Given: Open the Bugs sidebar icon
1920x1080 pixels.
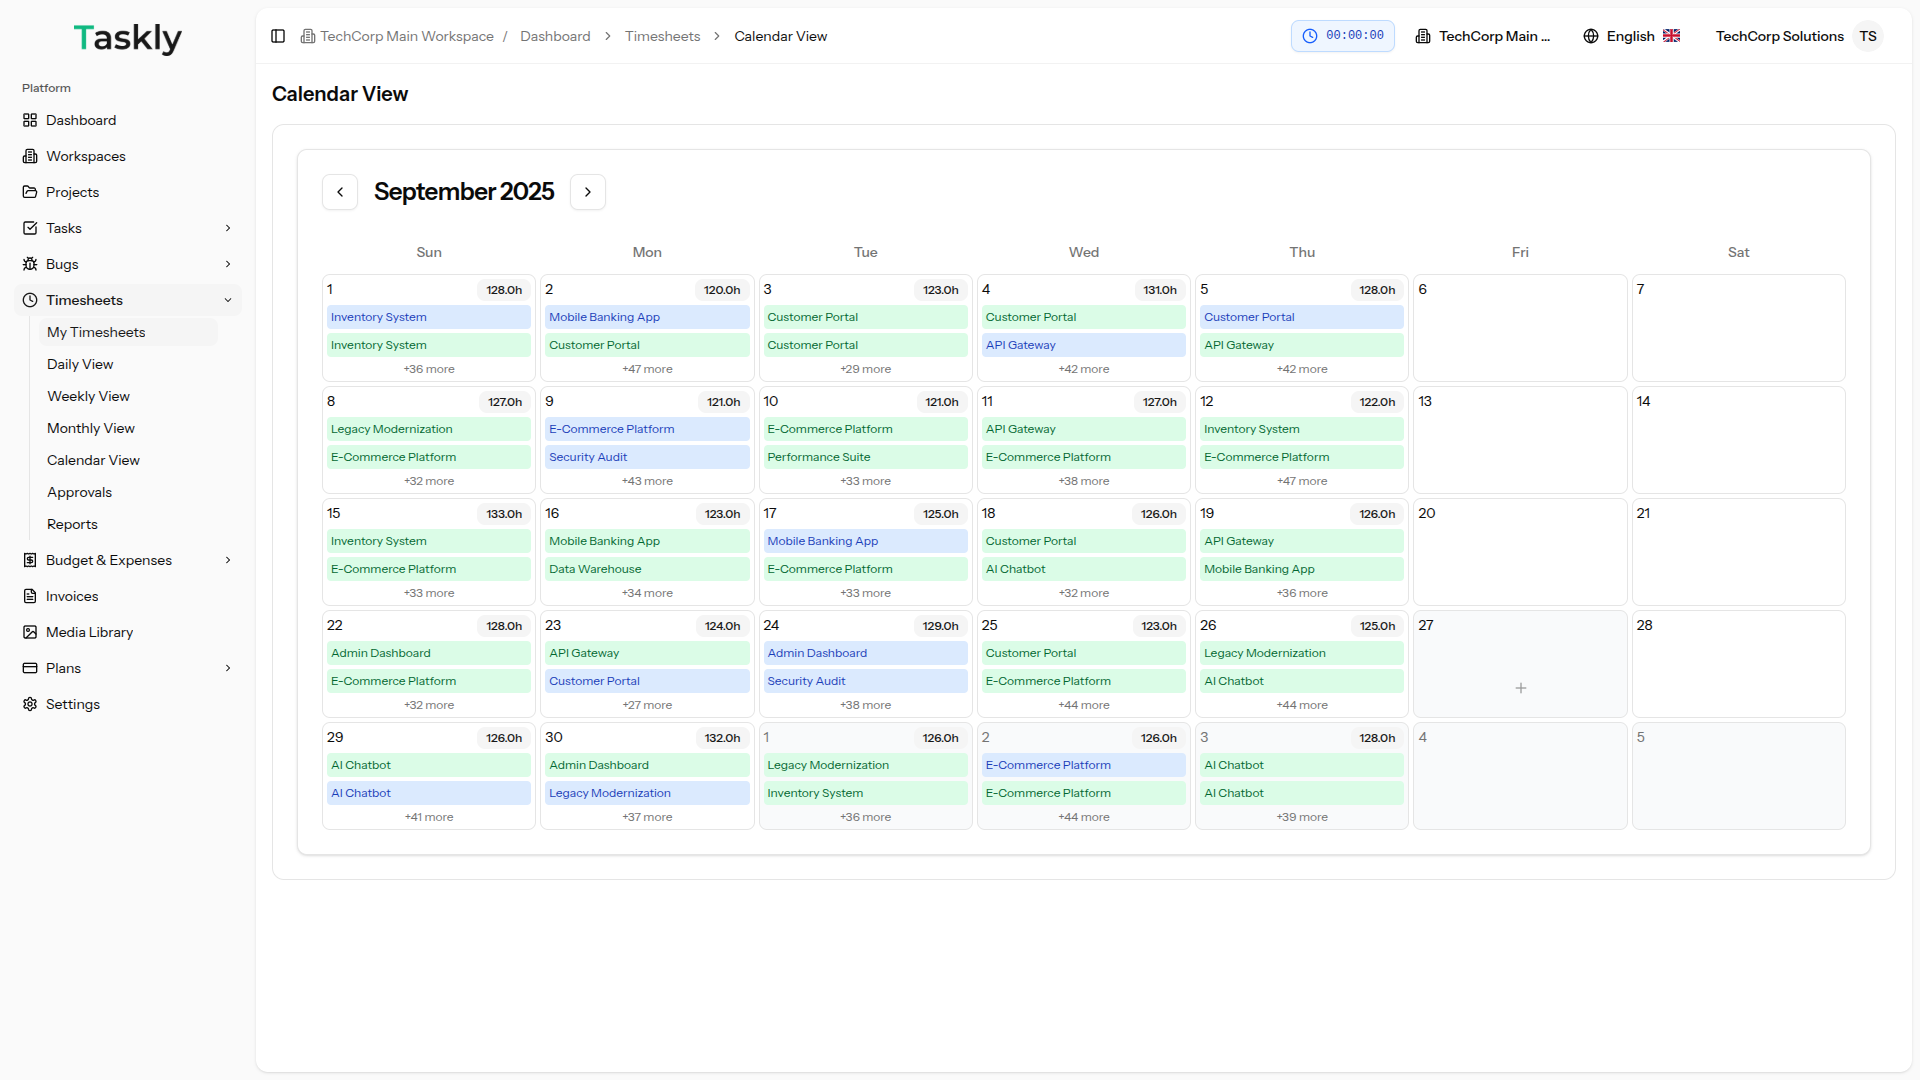Looking at the screenshot, I should [30, 264].
